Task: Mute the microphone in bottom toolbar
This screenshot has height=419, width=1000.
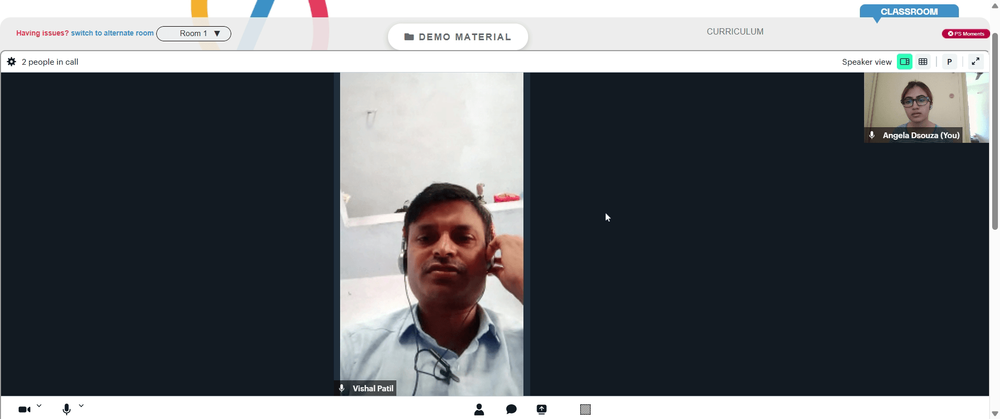Action: pyautogui.click(x=66, y=409)
